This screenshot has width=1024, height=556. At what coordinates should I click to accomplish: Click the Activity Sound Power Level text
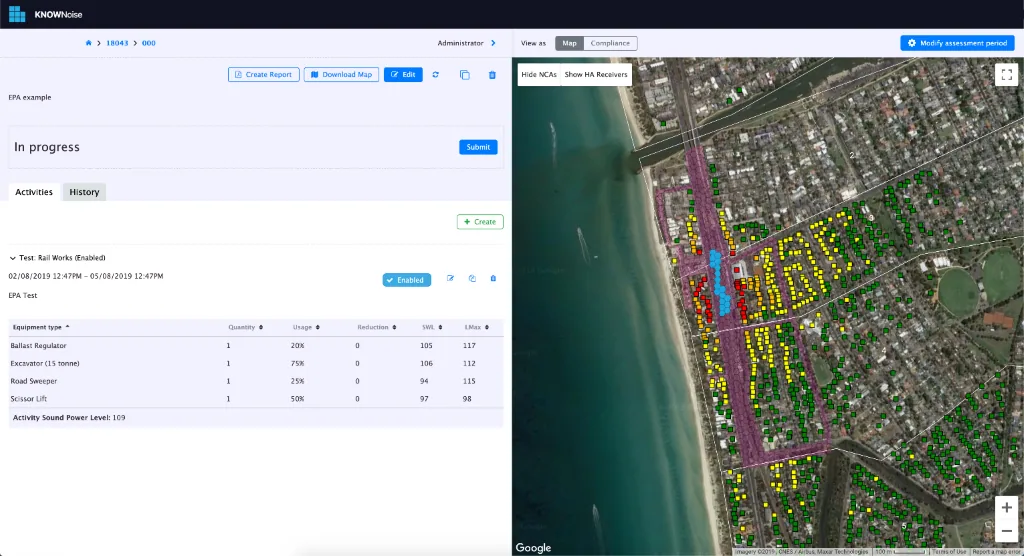69,417
